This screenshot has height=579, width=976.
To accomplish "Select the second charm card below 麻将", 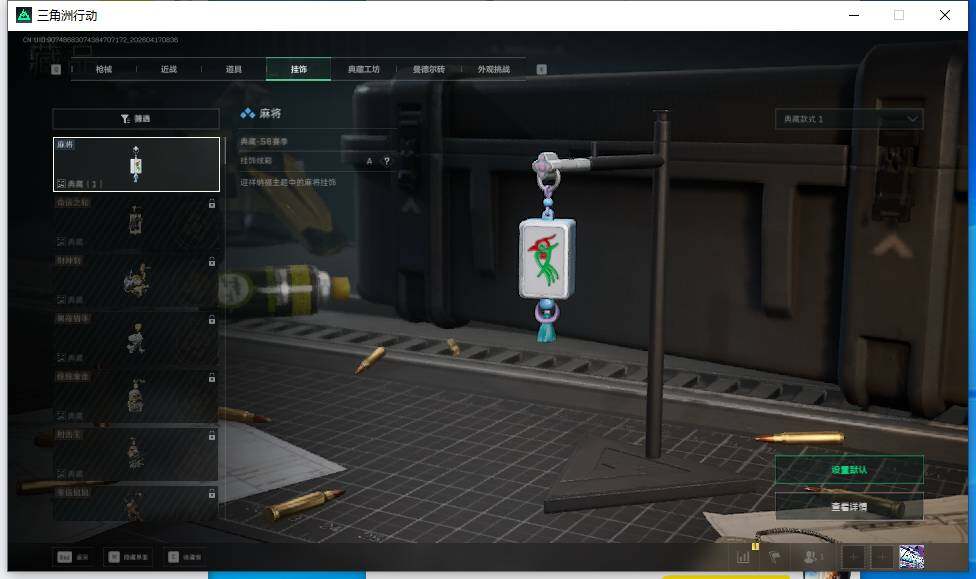I will (x=136, y=222).
